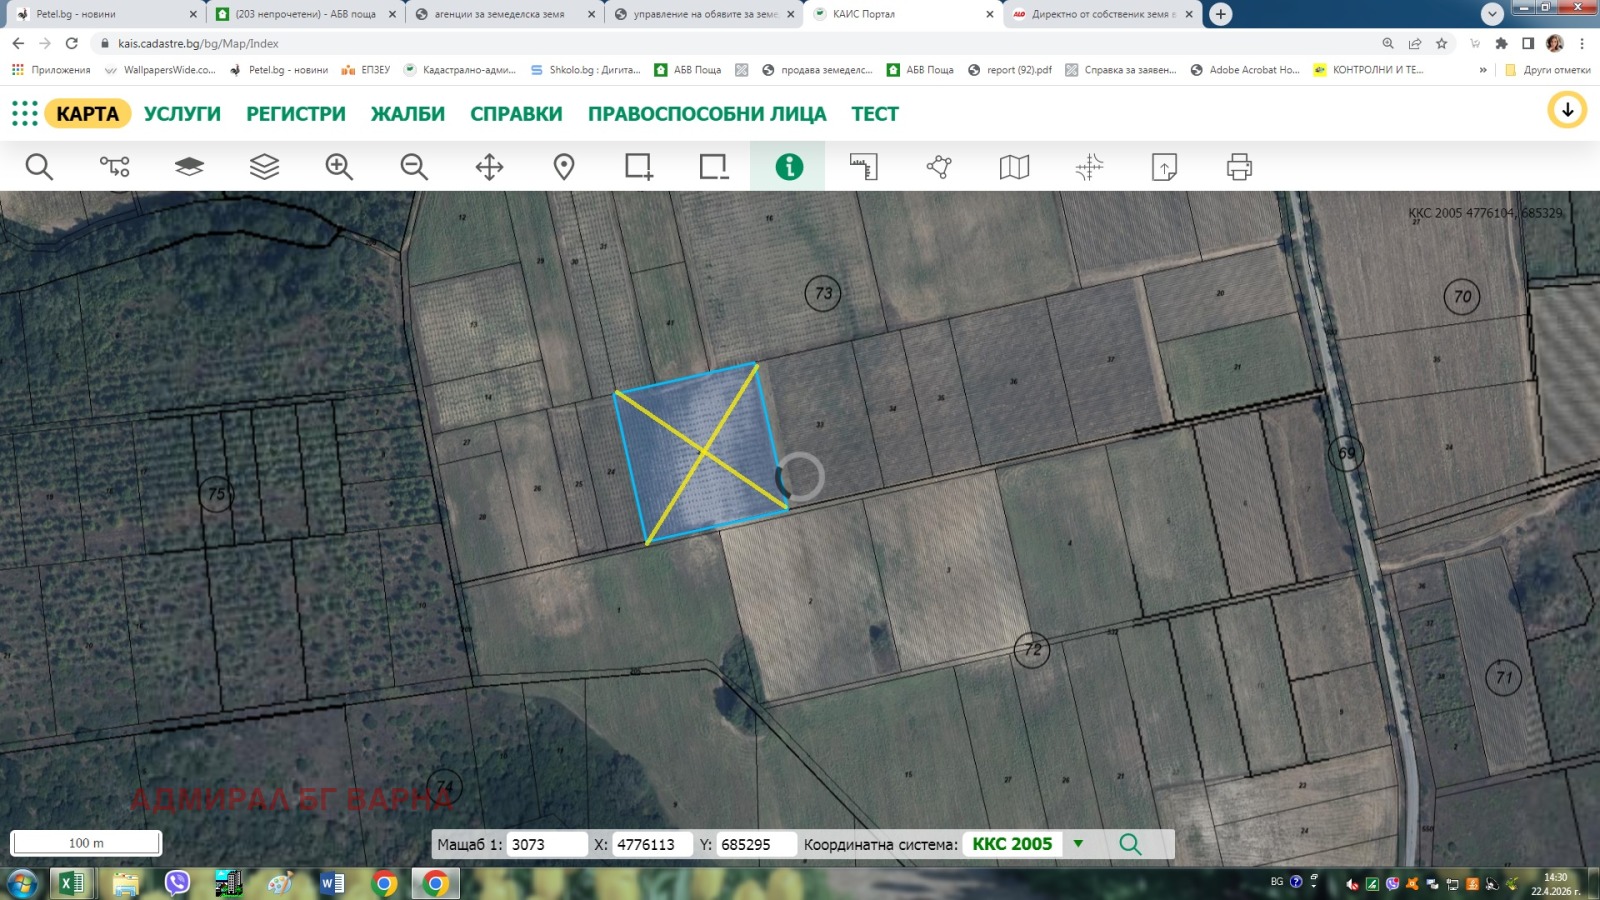Open the tab search chevron dropdown
The height and width of the screenshot is (900, 1600).
click(1492, 14)
